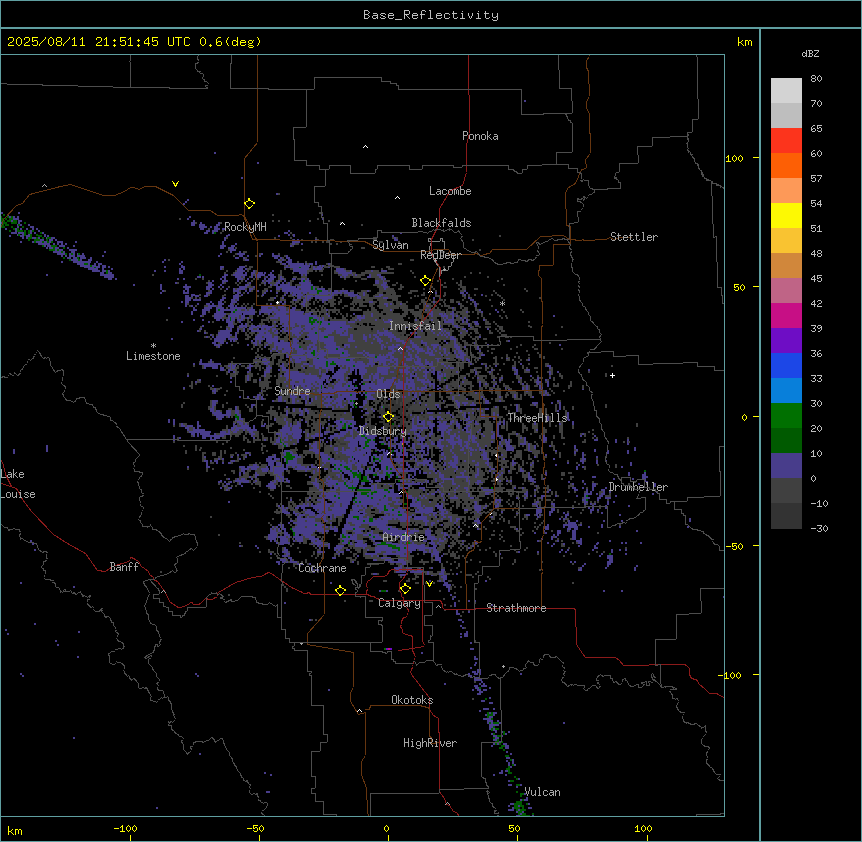Click the Blackfalds city label
The width and height of the screenshot is (862, 842).
click(441, 223)
